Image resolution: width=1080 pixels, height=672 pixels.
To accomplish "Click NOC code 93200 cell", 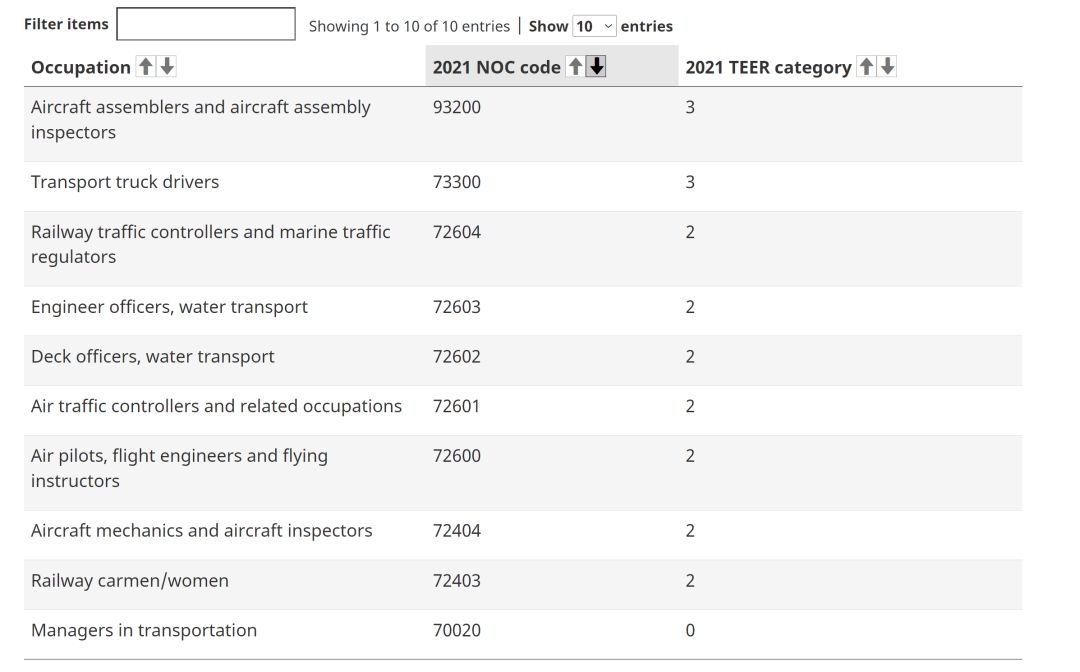I will (x=457, y=107).
